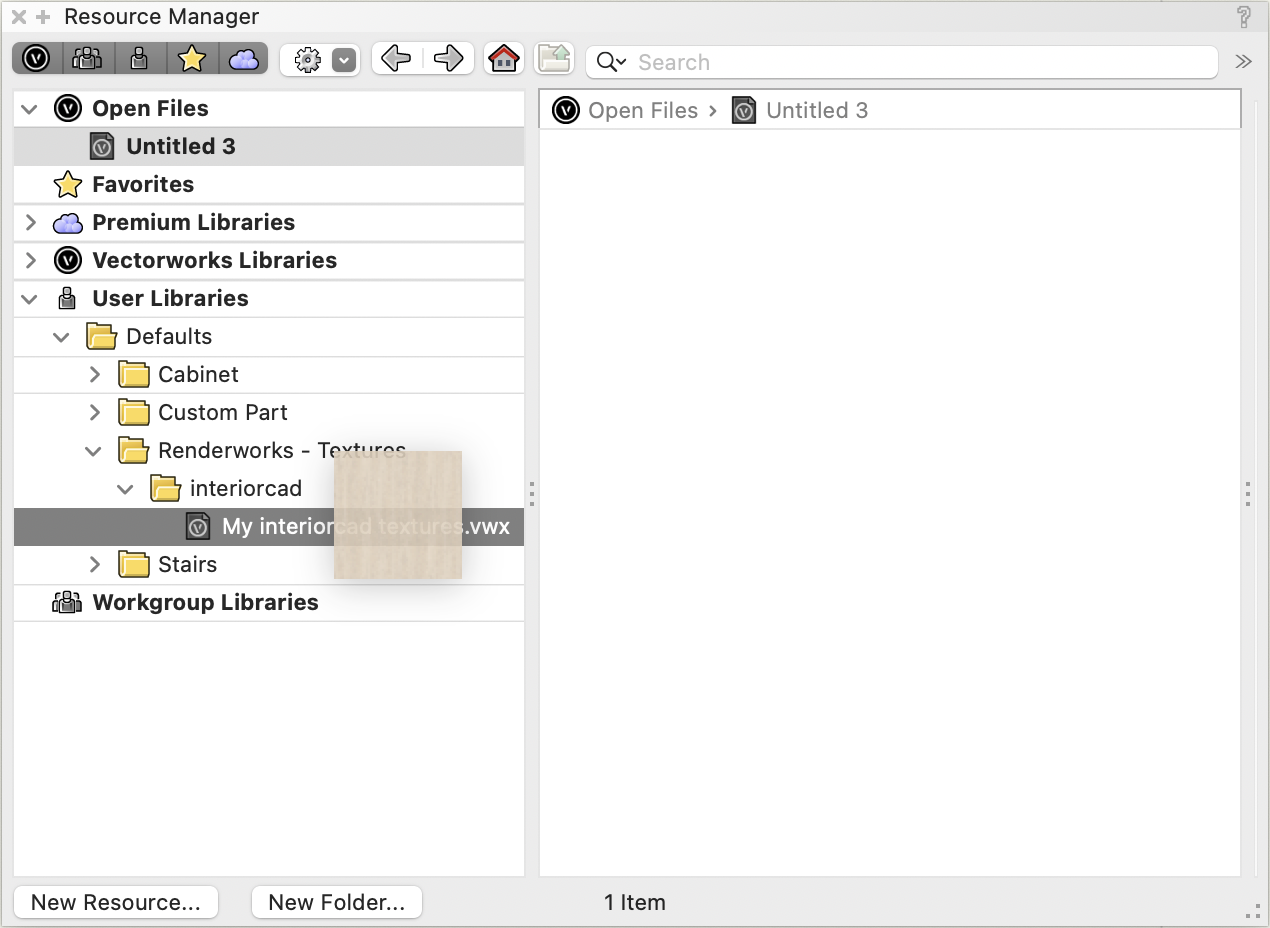
Task: Expand the Cabinet folder
Action: click(x=94, y=374)
